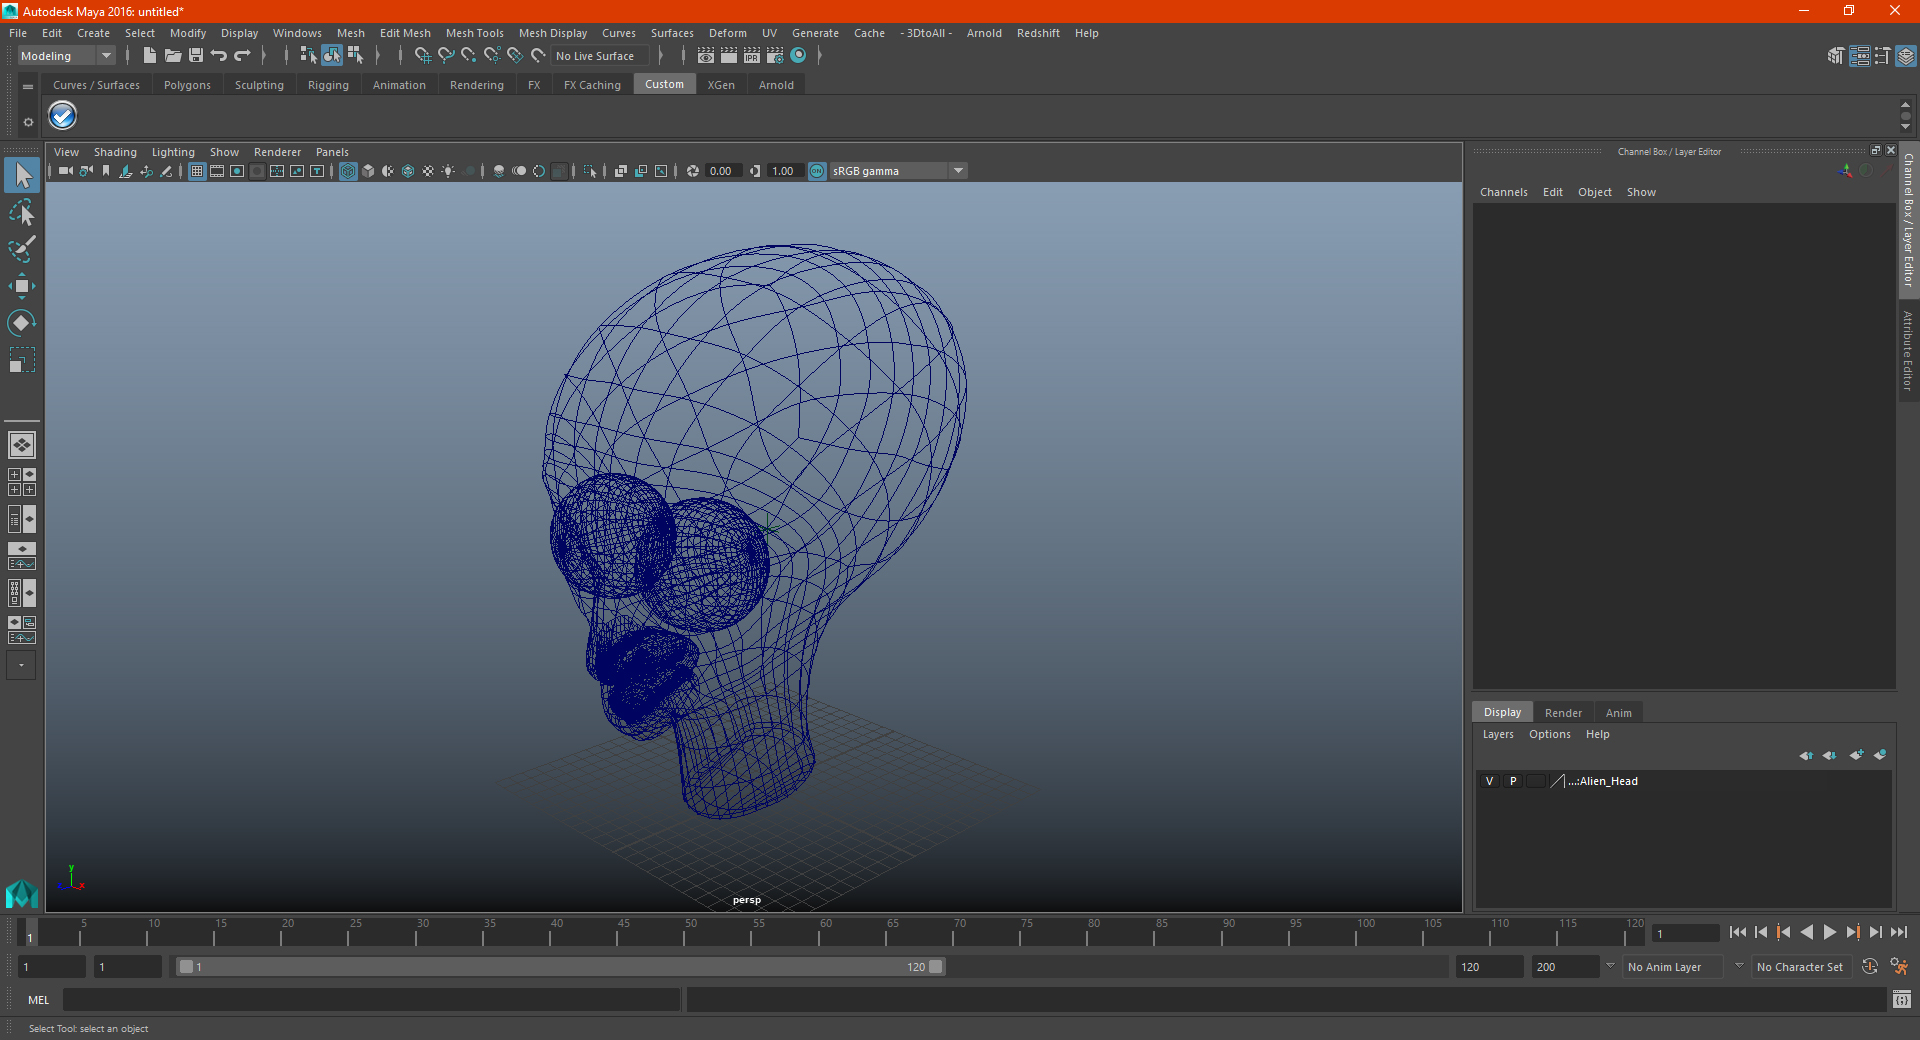Image resolution: width=1920 pixels, height=1040 pixels.
Task: Activate the Lasso select tool
Action: point(22,212)
